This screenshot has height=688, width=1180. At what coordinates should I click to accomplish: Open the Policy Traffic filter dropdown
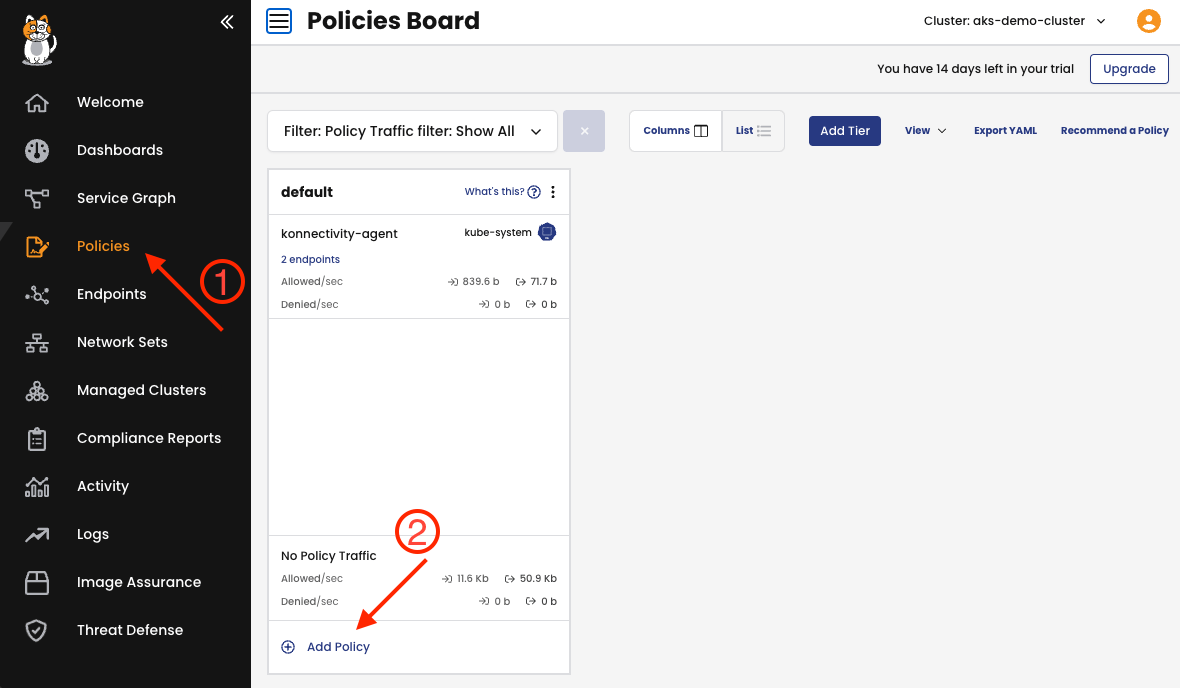point(412,131)
